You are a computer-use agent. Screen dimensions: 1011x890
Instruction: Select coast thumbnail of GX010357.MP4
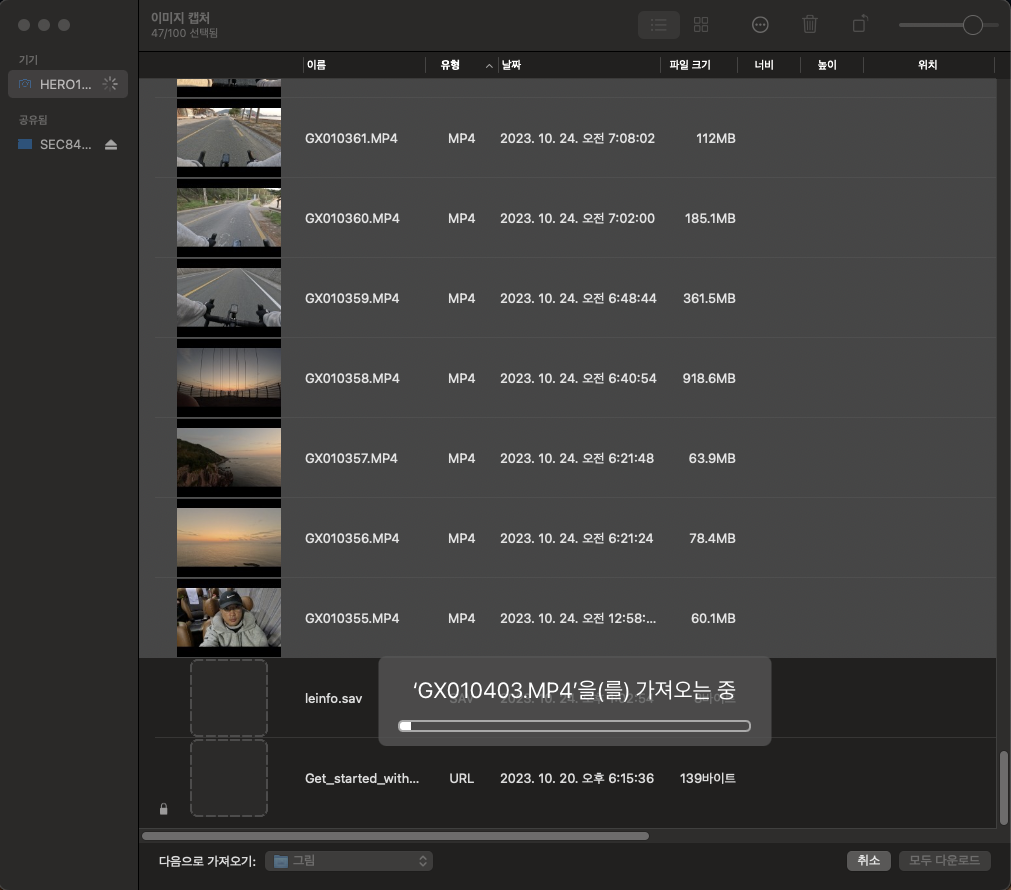click(x=229, y=458)
